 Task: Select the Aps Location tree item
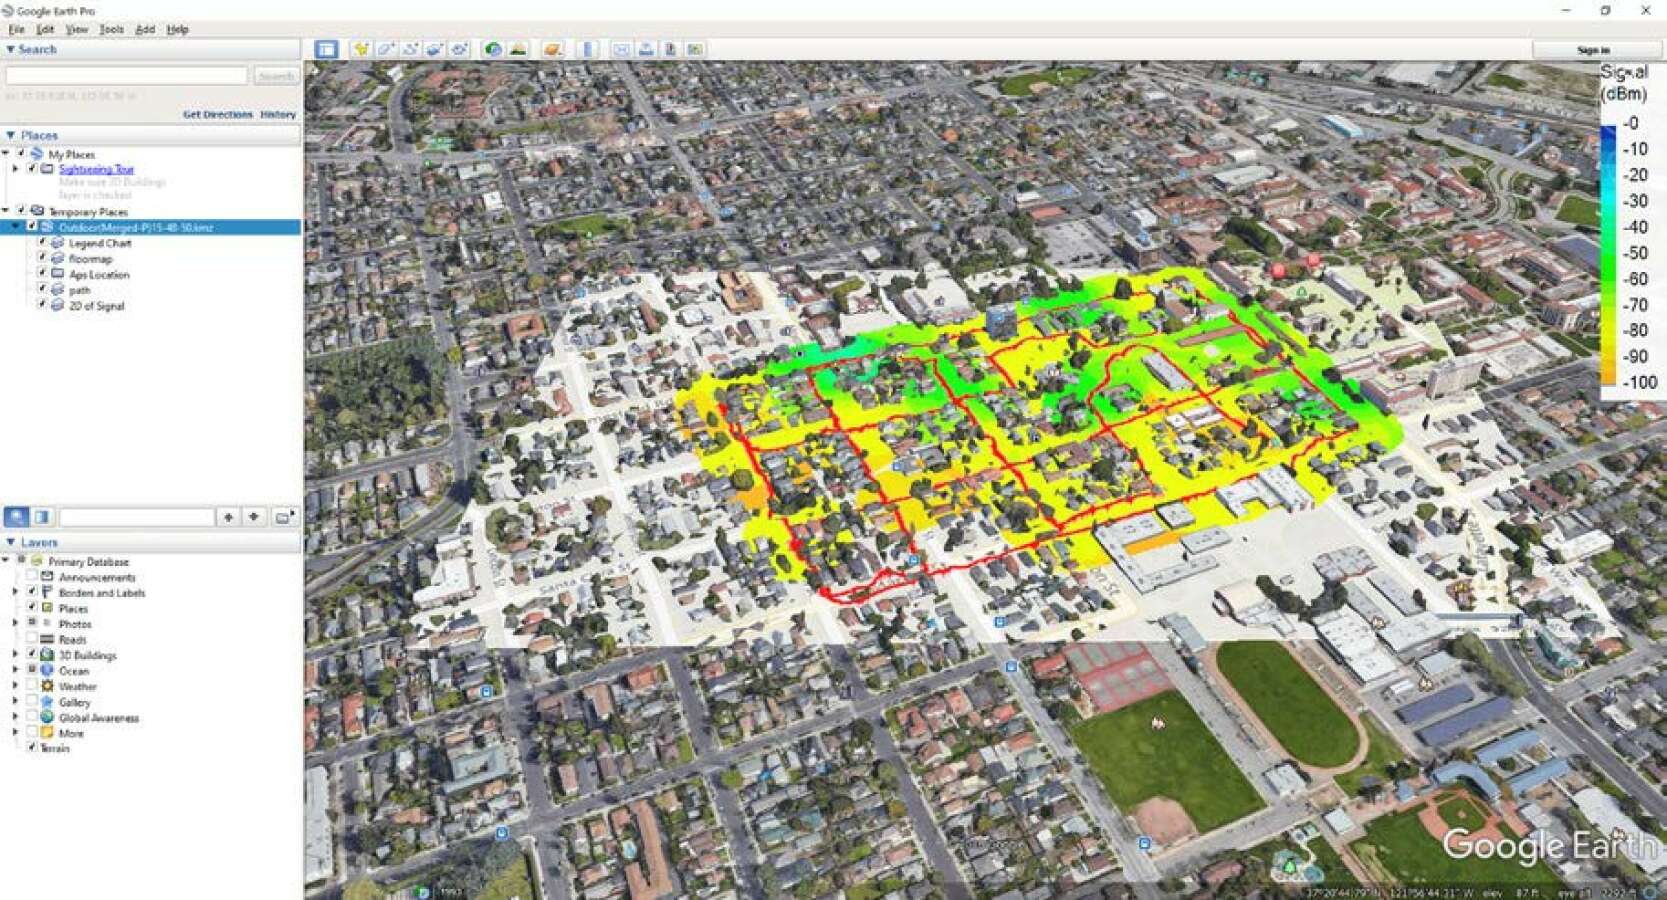(x=99, y=274)
